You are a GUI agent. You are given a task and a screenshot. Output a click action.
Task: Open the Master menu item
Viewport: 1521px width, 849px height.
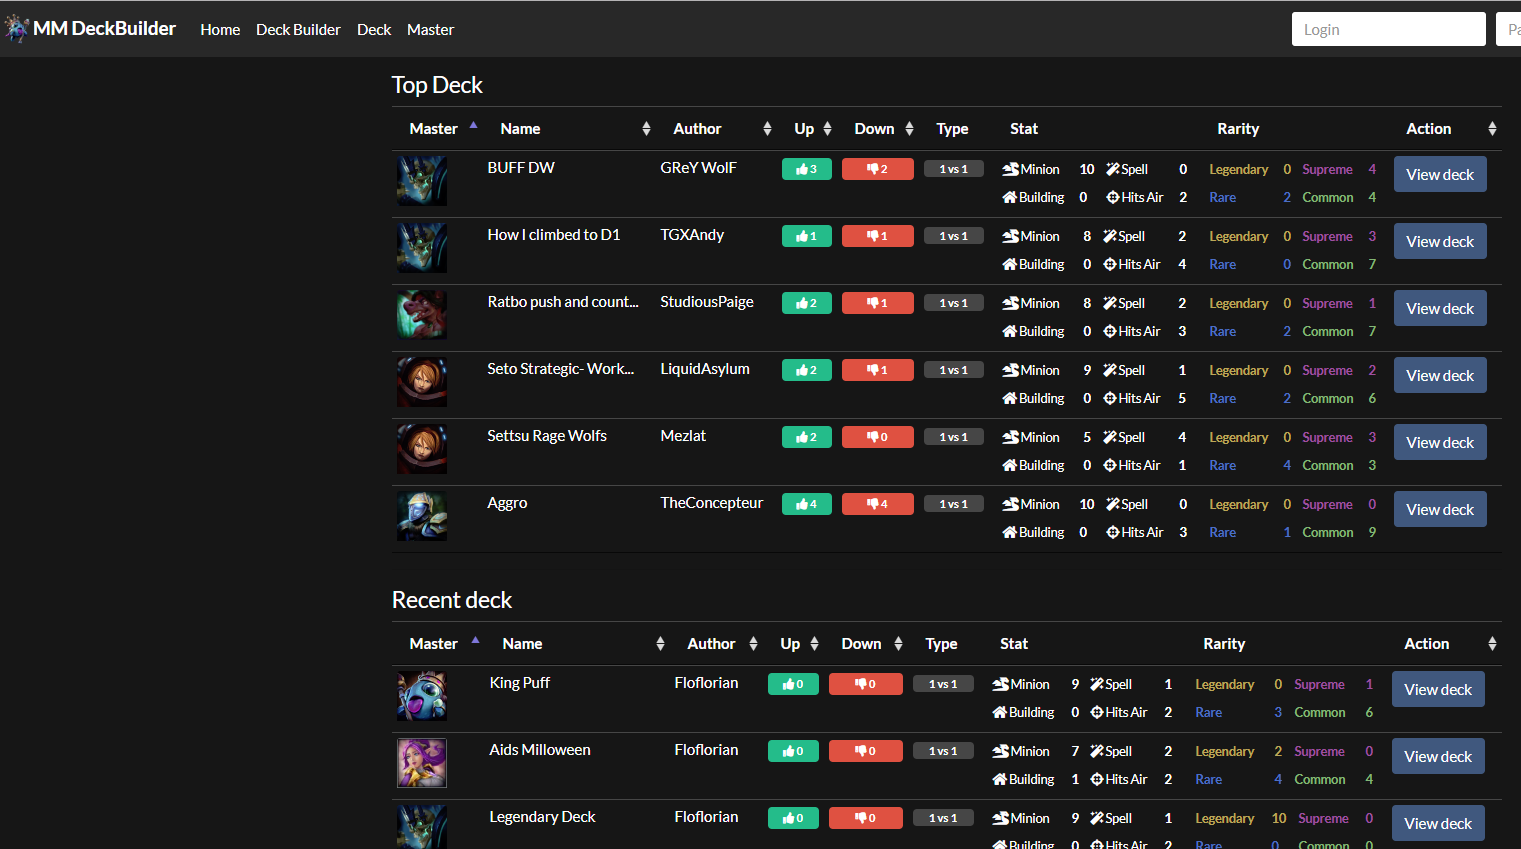point(430,30)
